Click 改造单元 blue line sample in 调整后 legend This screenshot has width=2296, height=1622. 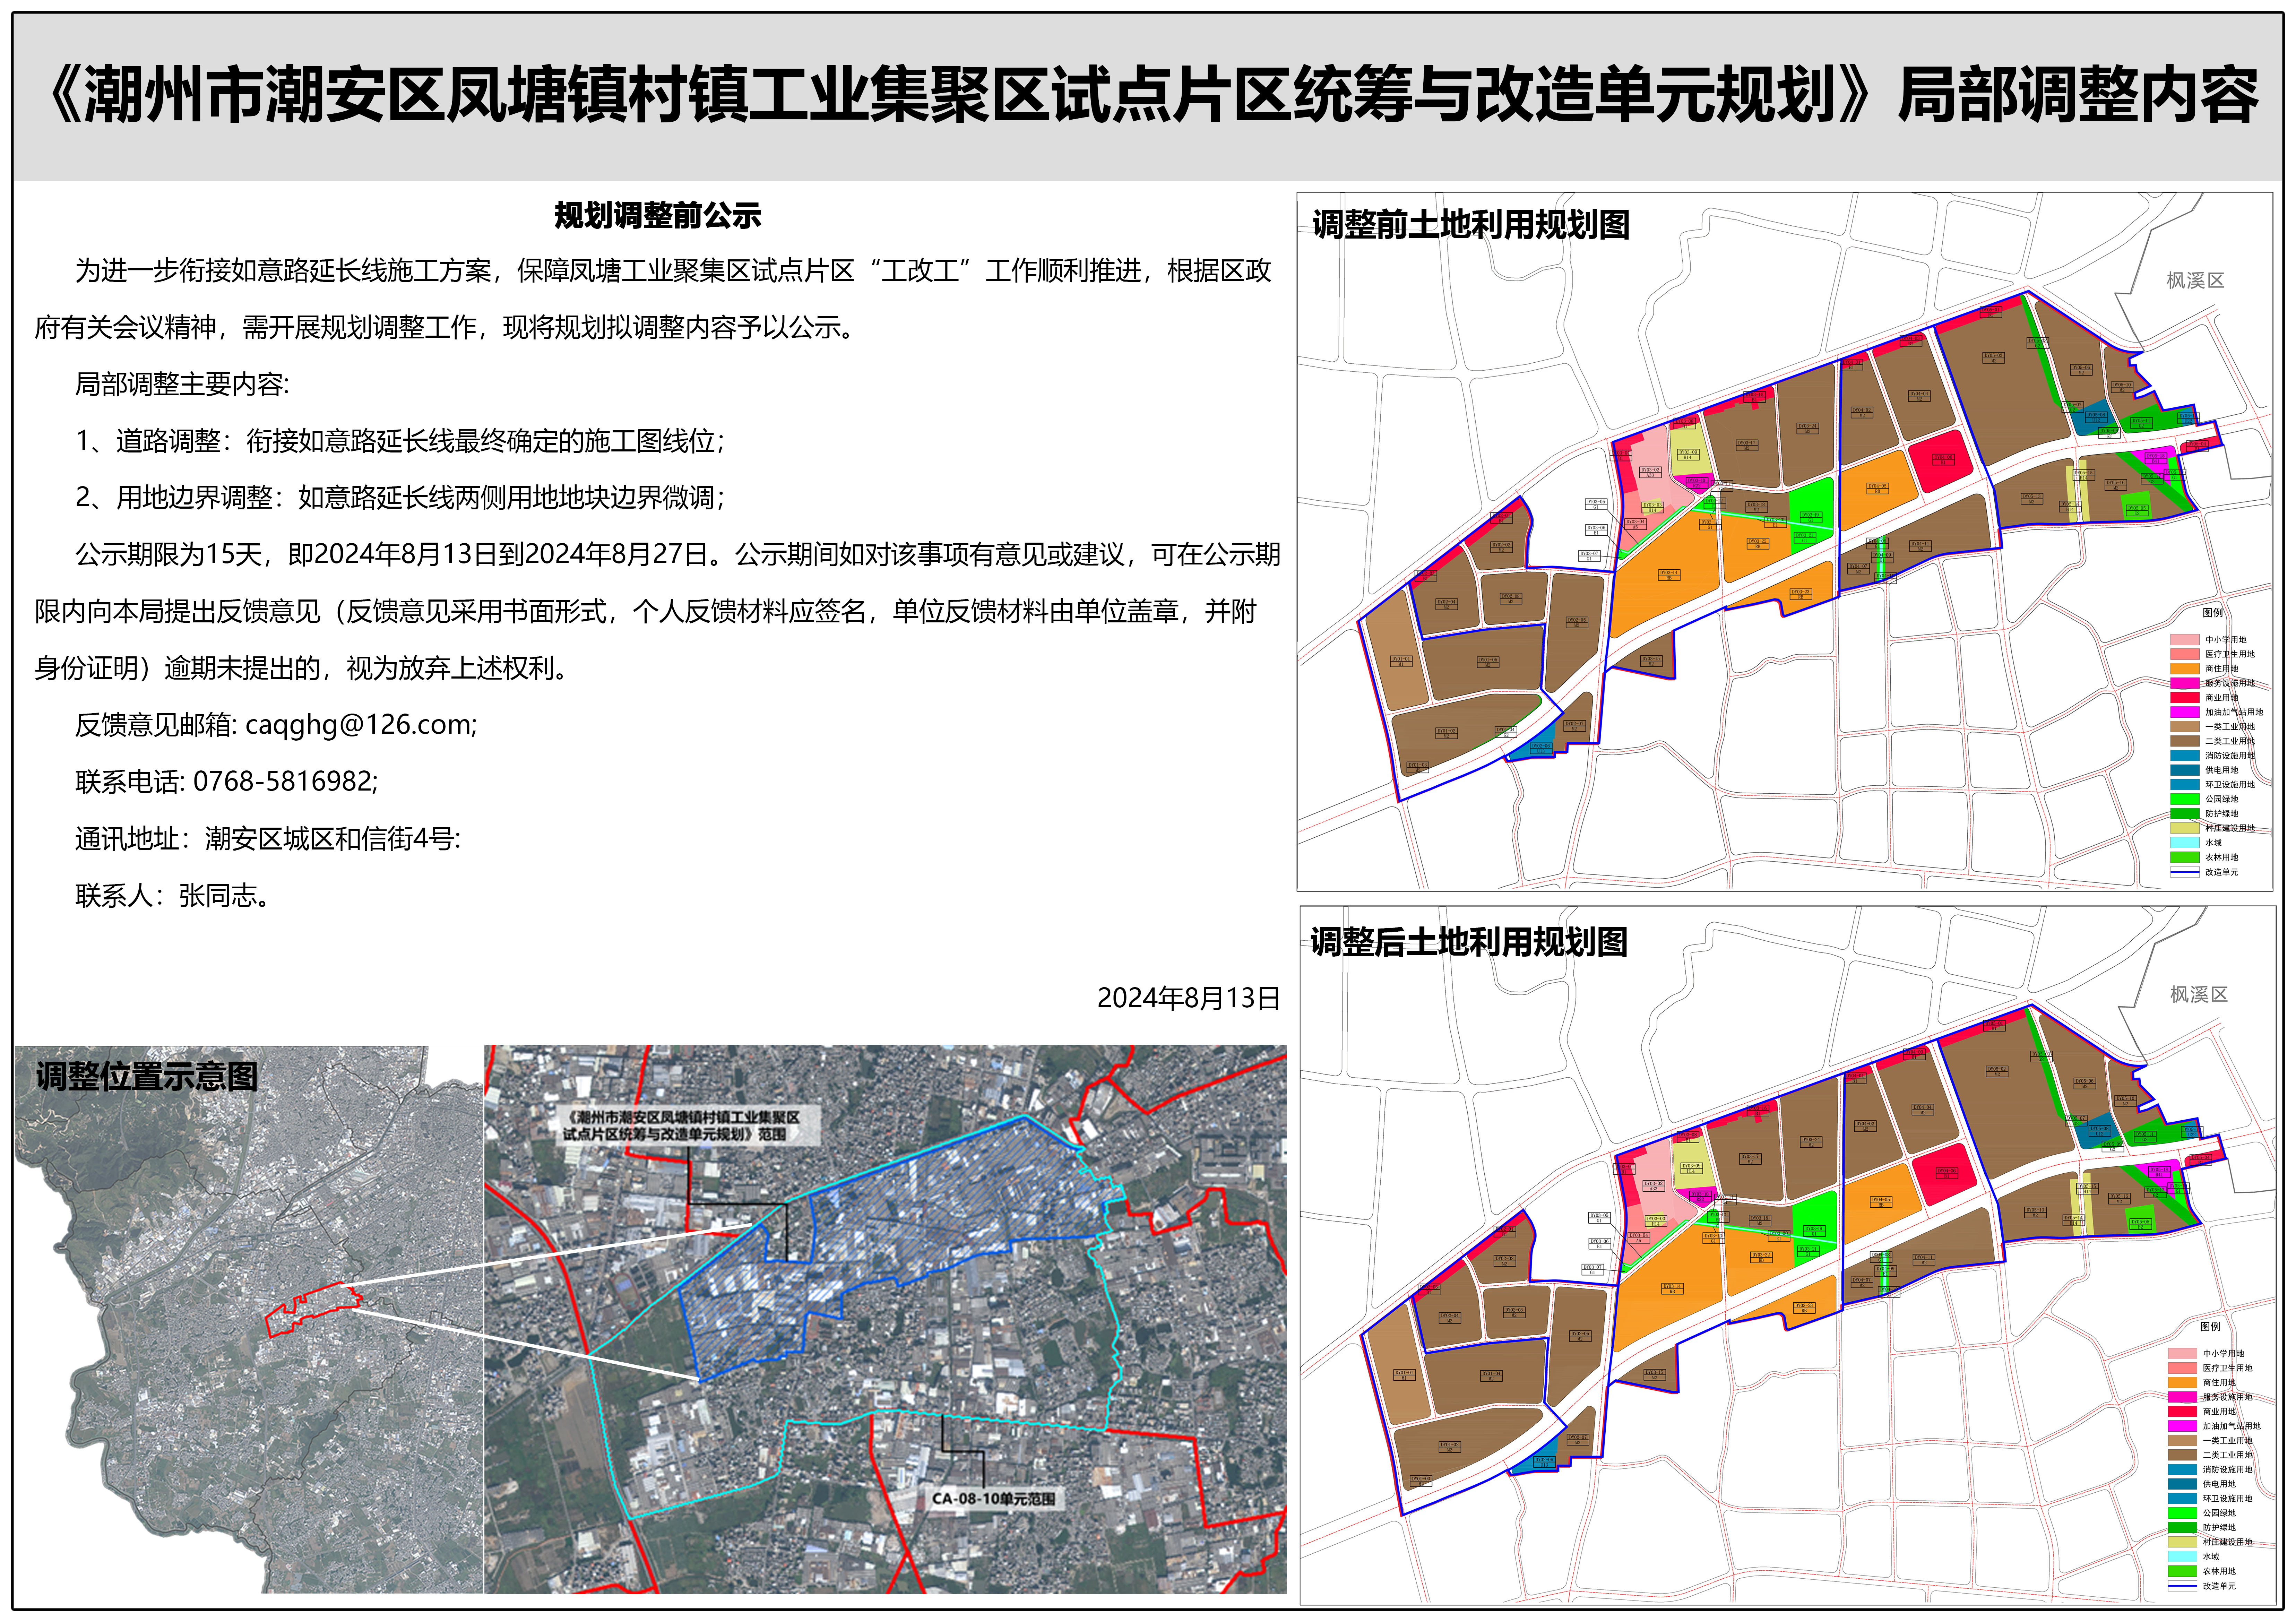(x=2183, y=1586)
